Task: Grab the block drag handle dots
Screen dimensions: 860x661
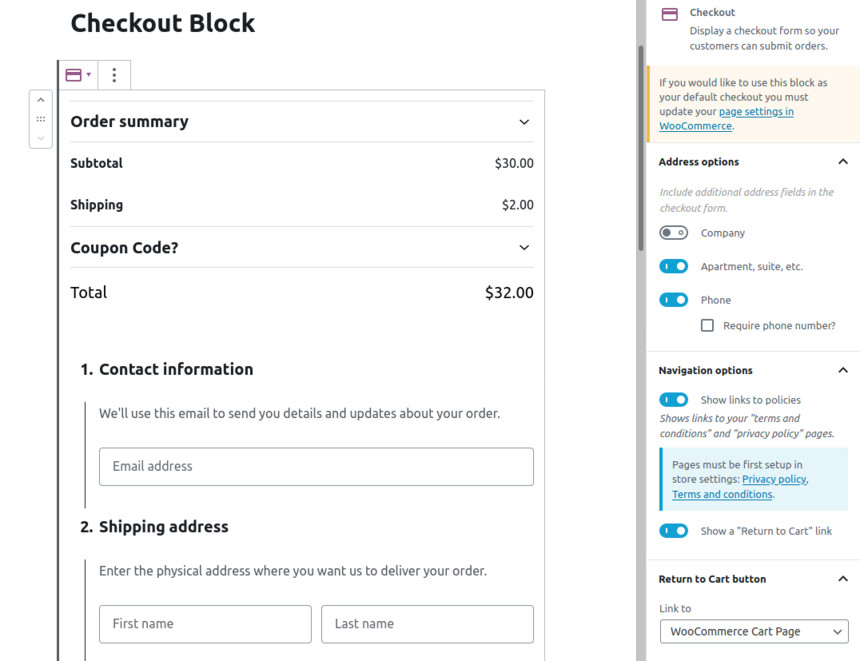Action: tap(41, 119)
